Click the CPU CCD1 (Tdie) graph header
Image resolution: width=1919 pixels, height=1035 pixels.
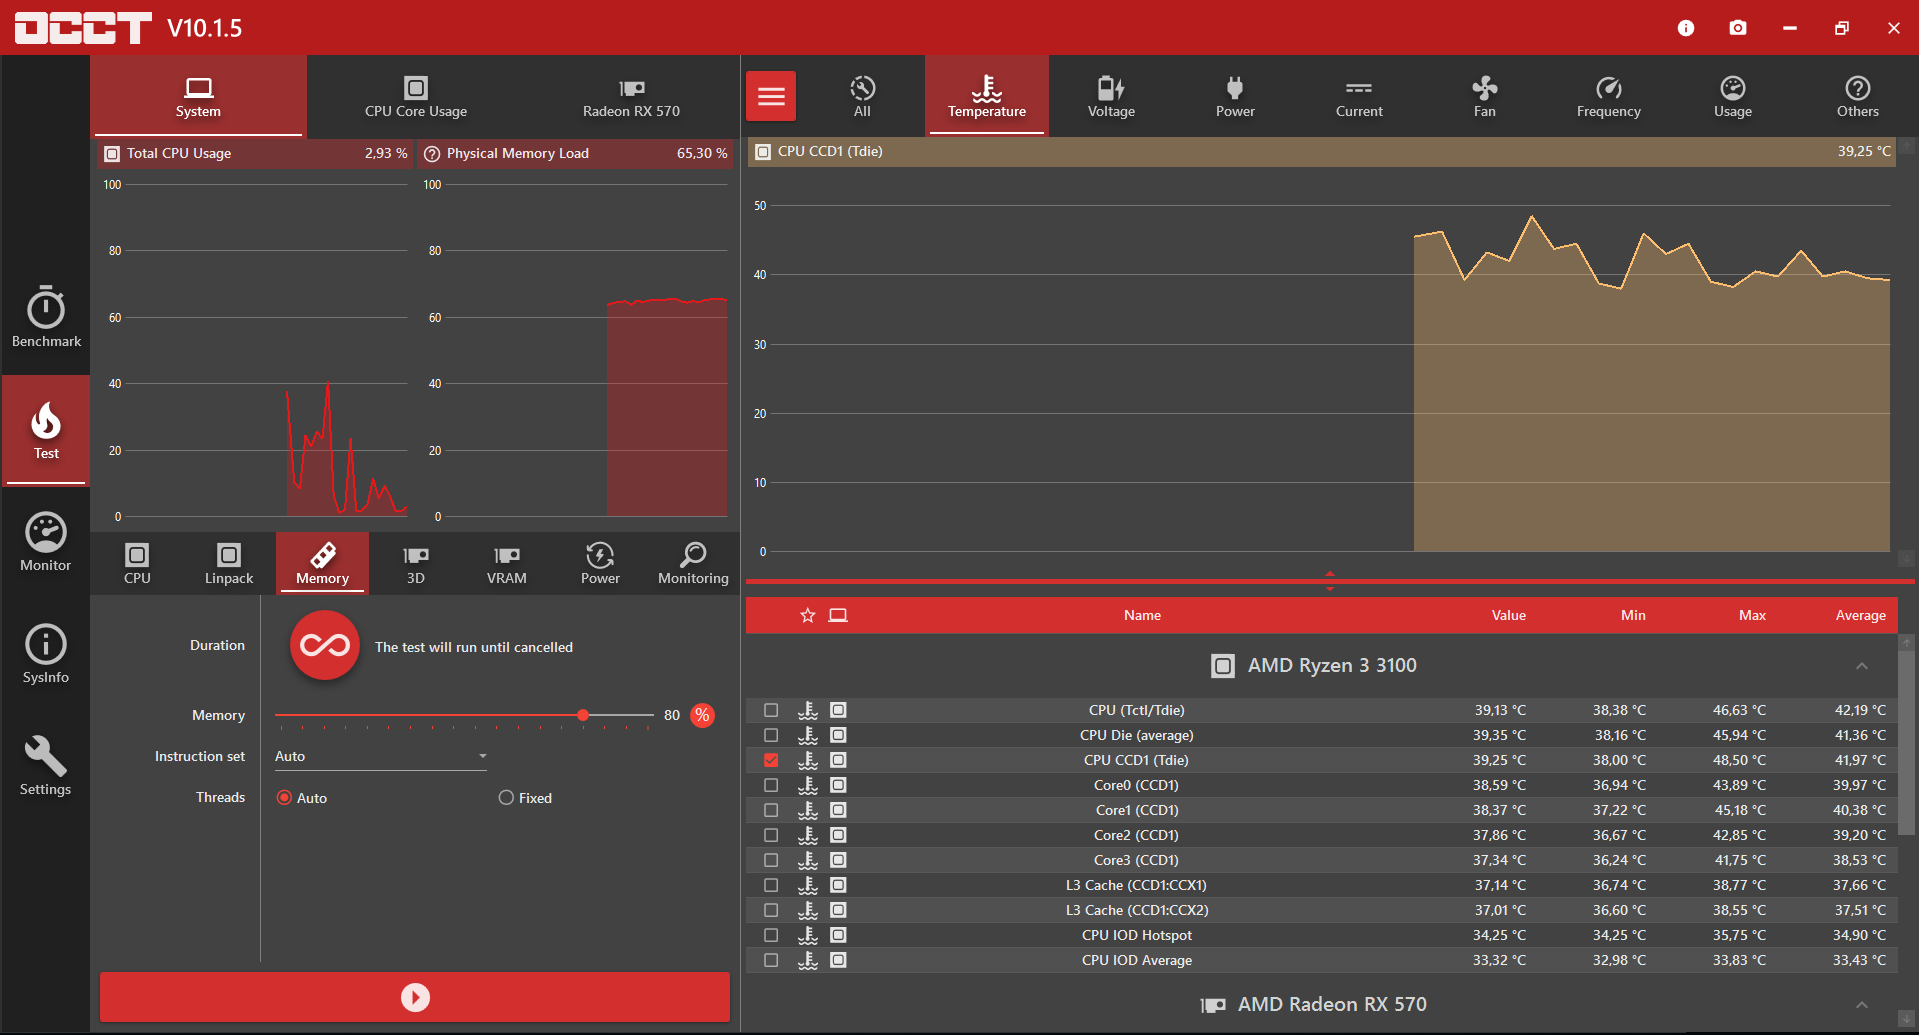1321,152
